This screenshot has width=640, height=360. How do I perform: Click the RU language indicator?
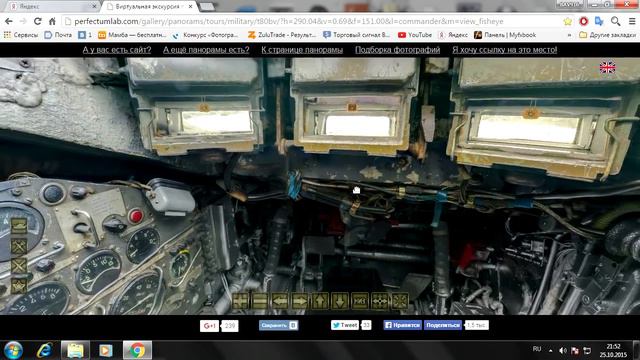pyautogui.click(x=537, y=349)
